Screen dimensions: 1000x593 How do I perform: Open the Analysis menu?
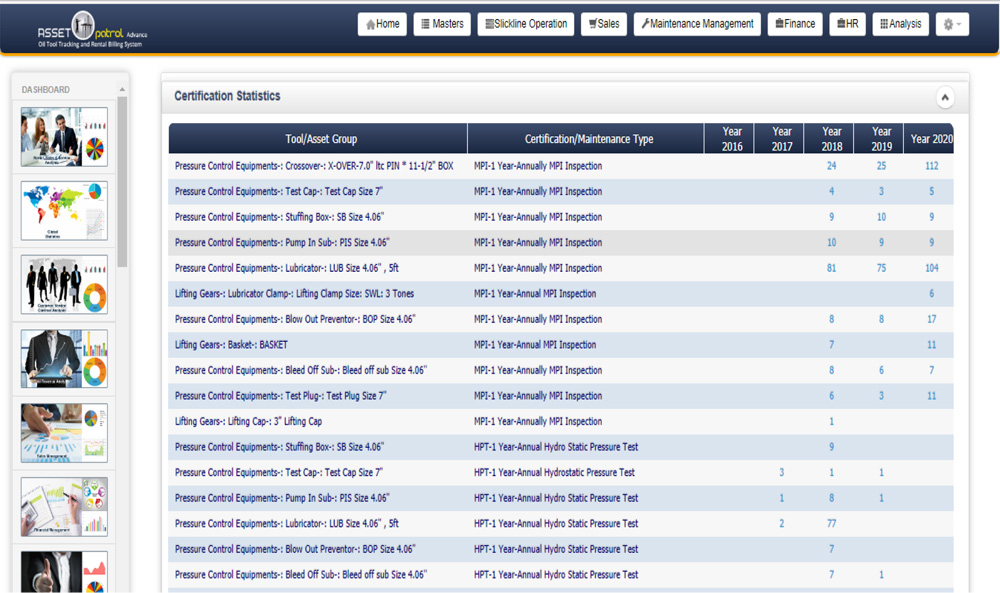[x=900, y=24]
